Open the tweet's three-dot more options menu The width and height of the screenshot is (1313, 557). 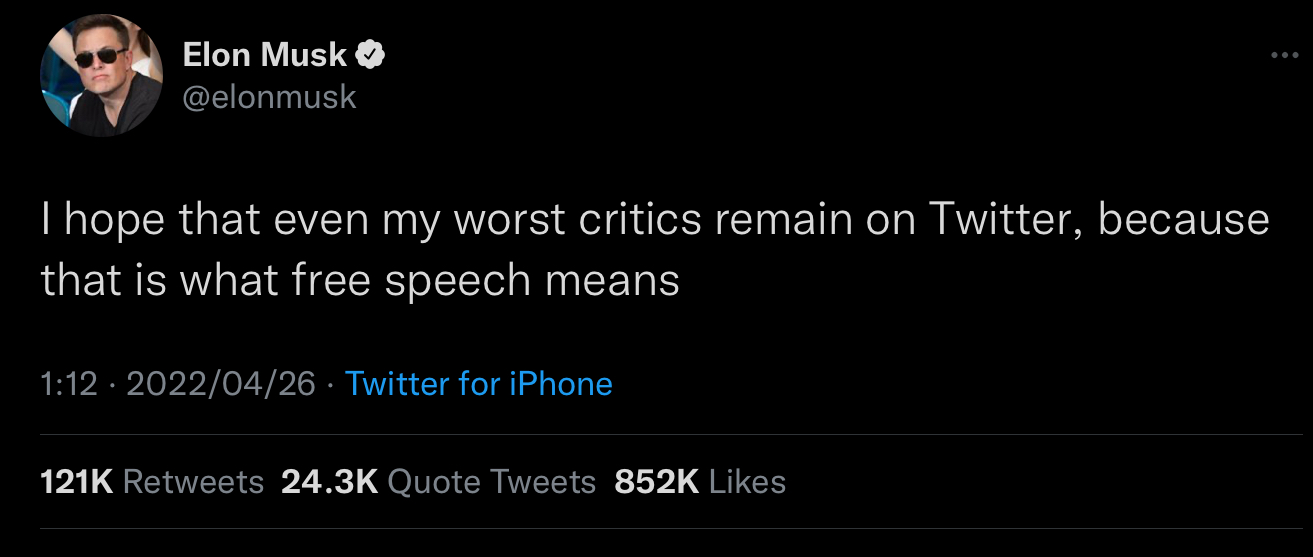pos(1283,55)
